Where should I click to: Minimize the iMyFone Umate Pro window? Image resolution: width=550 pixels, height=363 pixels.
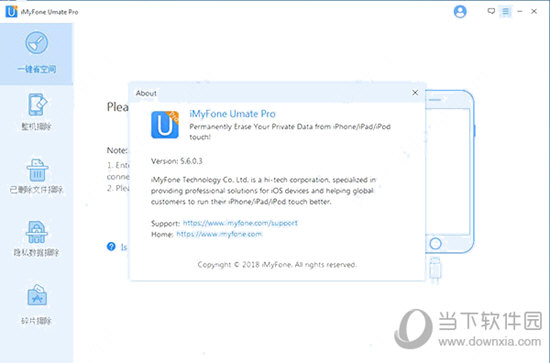[x=520, y=12]
